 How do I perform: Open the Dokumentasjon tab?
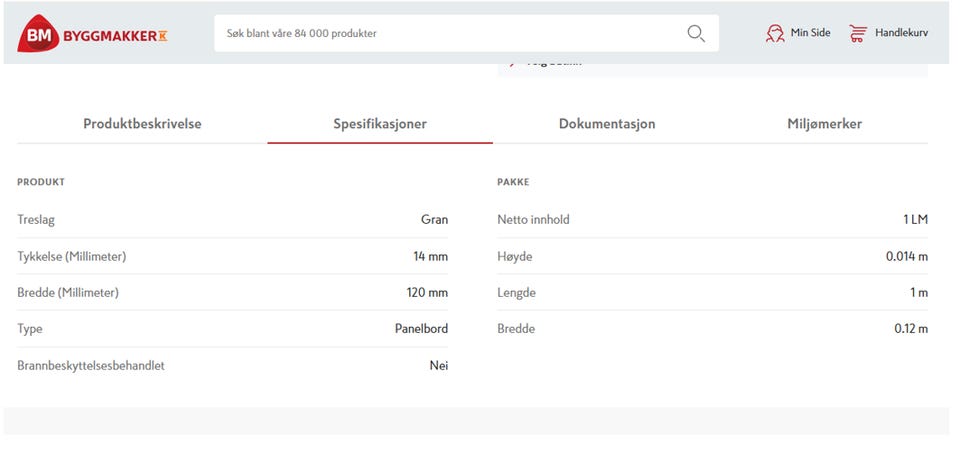click(x=607, y=124)
